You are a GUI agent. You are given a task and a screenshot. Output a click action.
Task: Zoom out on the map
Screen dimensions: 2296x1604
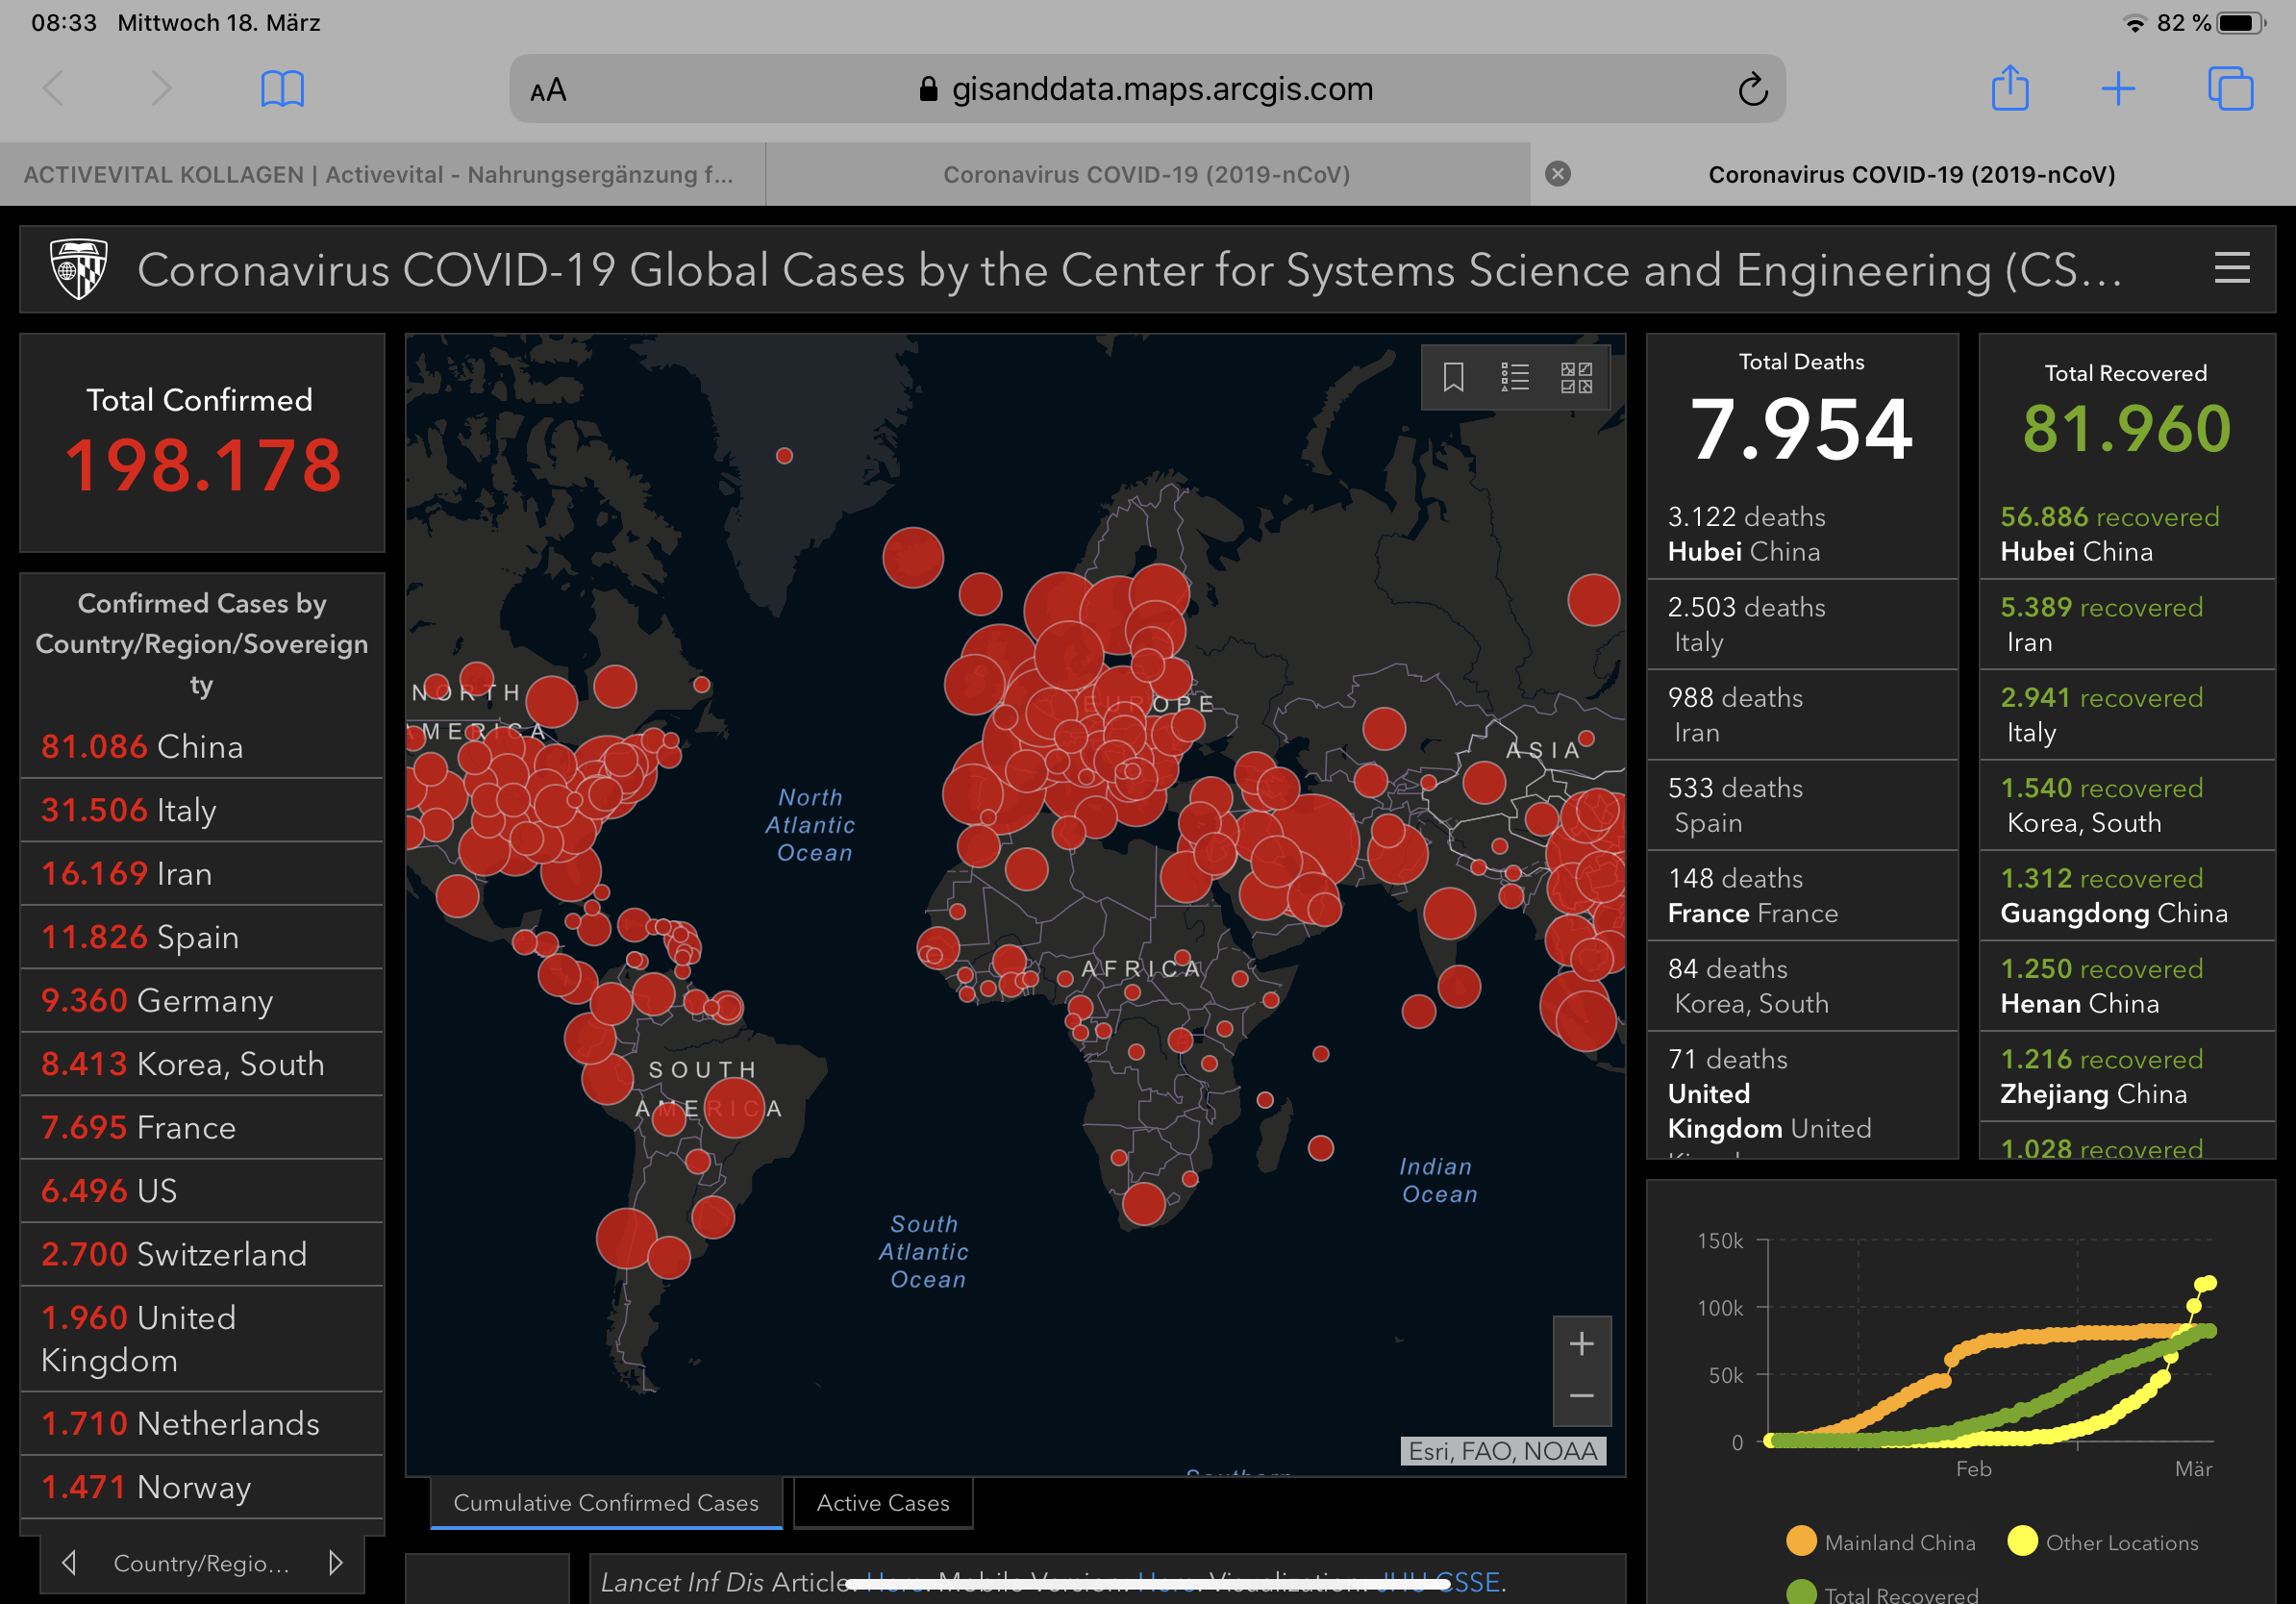point(1581,1397)
